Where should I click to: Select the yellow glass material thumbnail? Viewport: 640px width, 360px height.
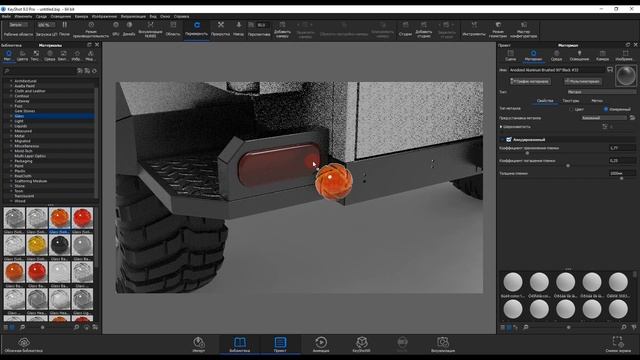click(37, 245)
